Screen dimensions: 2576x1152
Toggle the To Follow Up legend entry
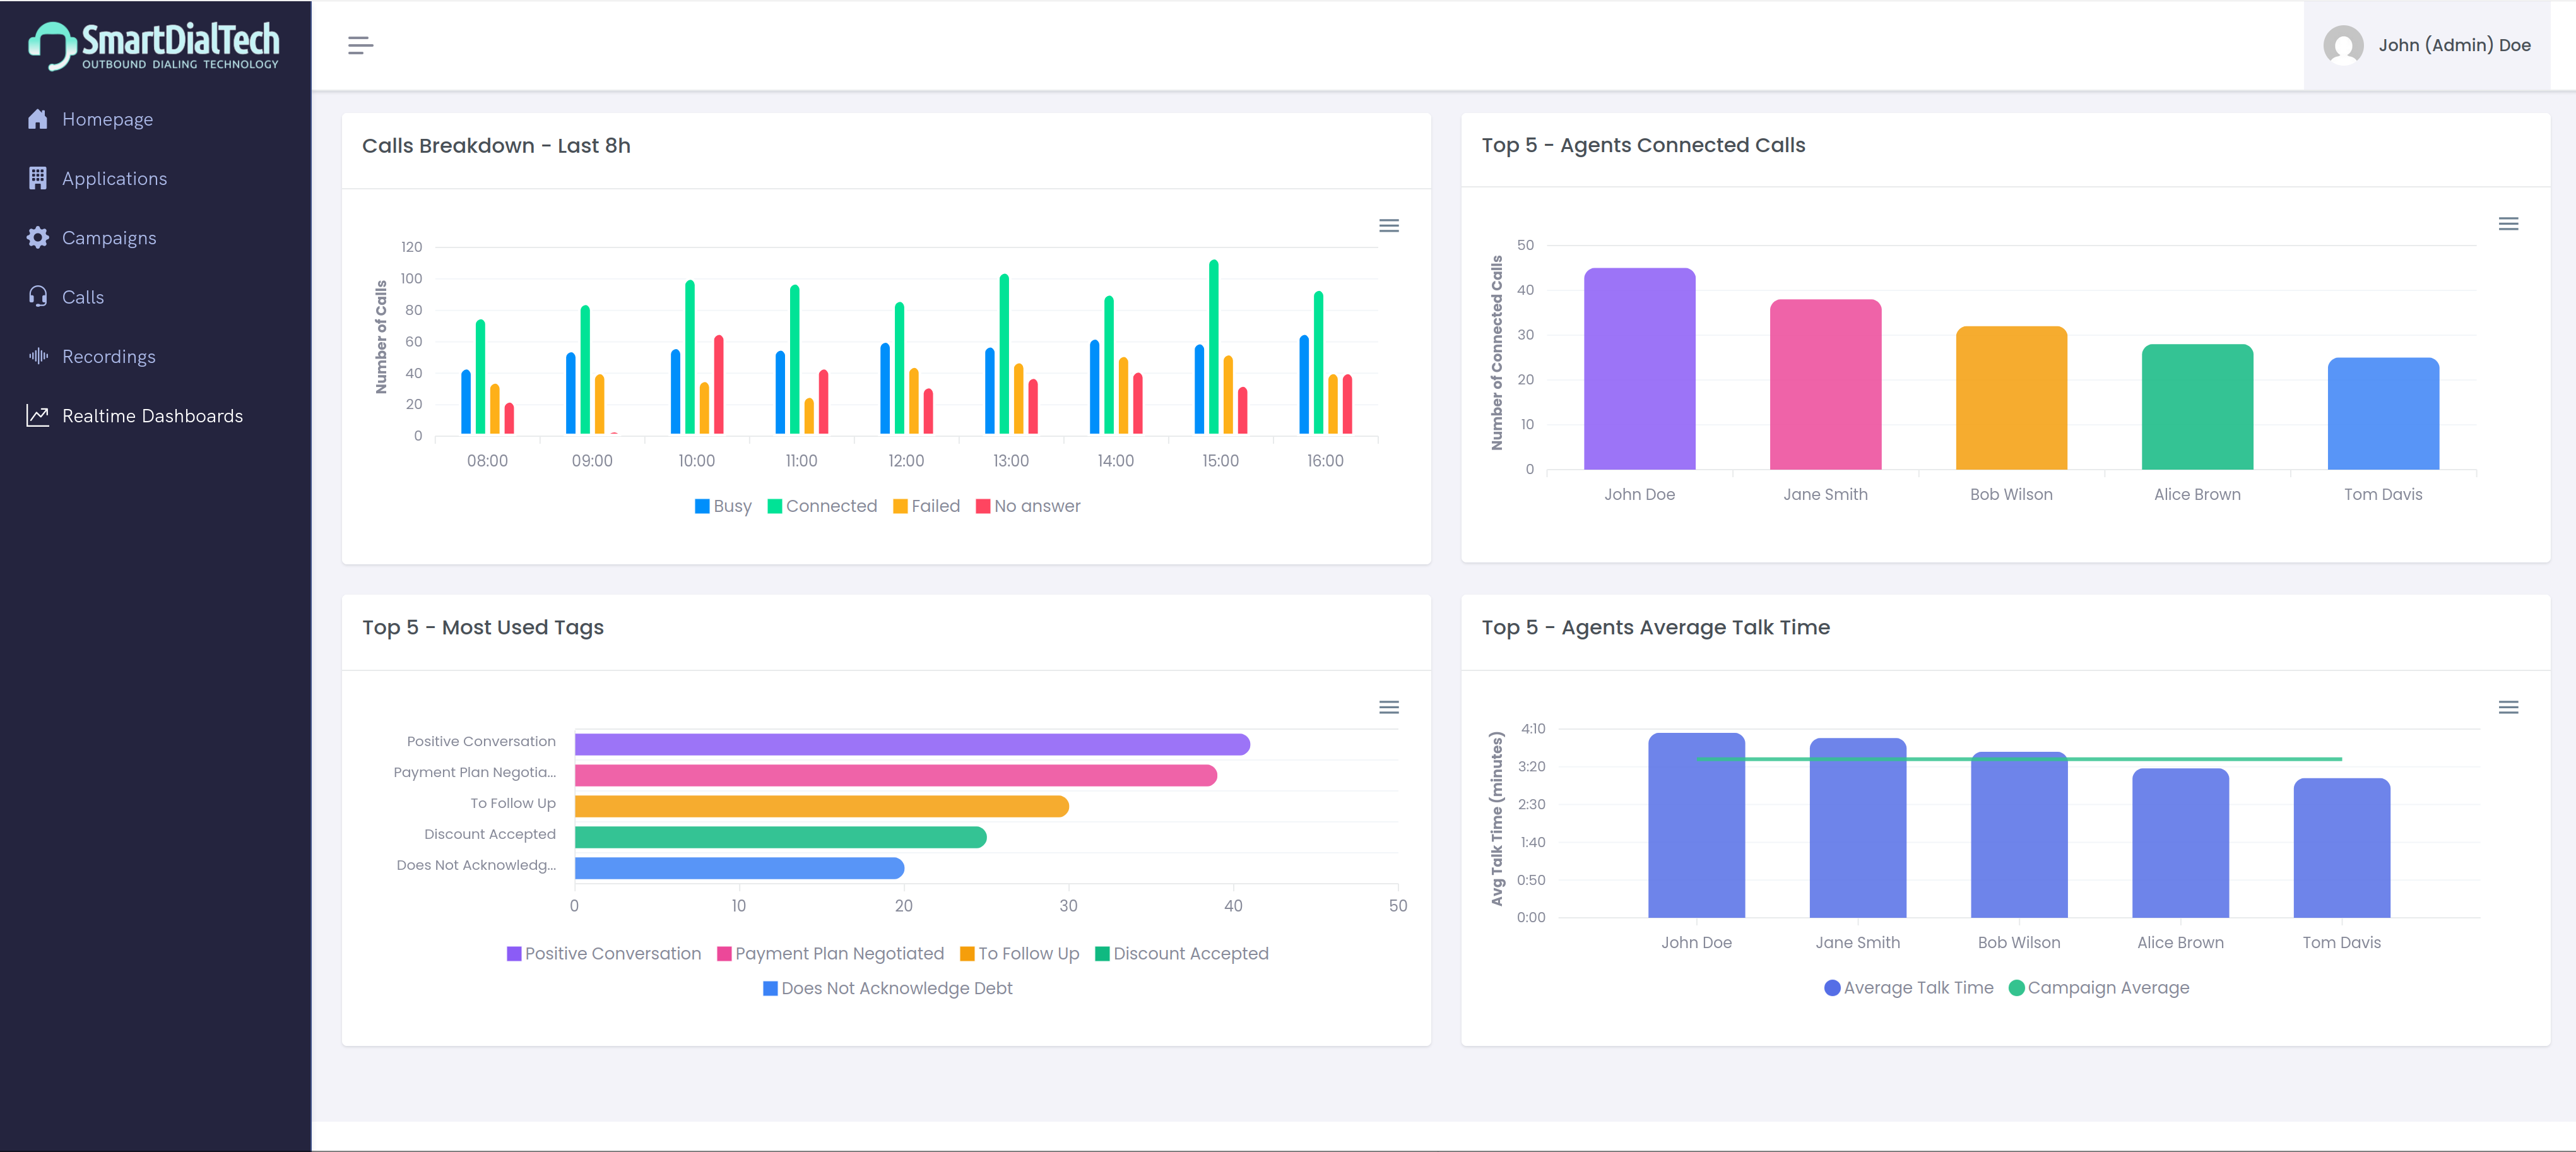tap(1019, 954)
